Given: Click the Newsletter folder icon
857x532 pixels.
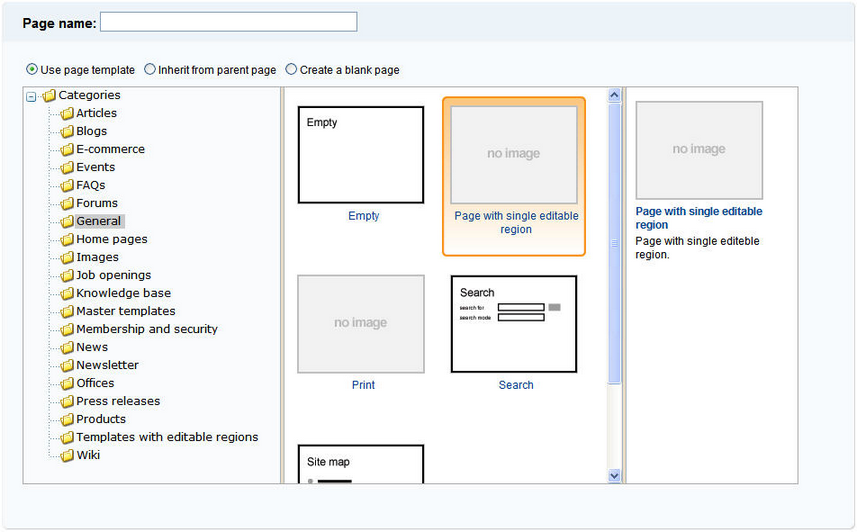Looking at the screenshot, I should point(67,366).
